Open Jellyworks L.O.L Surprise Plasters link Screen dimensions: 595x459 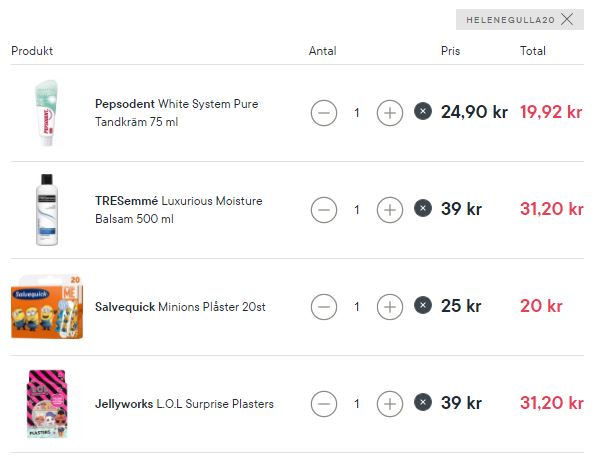pos(184,404)
